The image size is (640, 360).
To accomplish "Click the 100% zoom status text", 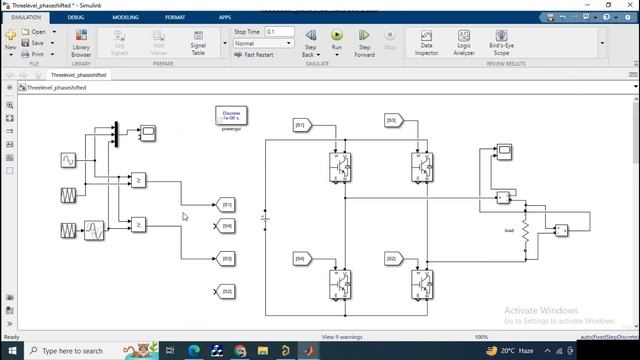I will pyautogui.click(x=481, y=337).
